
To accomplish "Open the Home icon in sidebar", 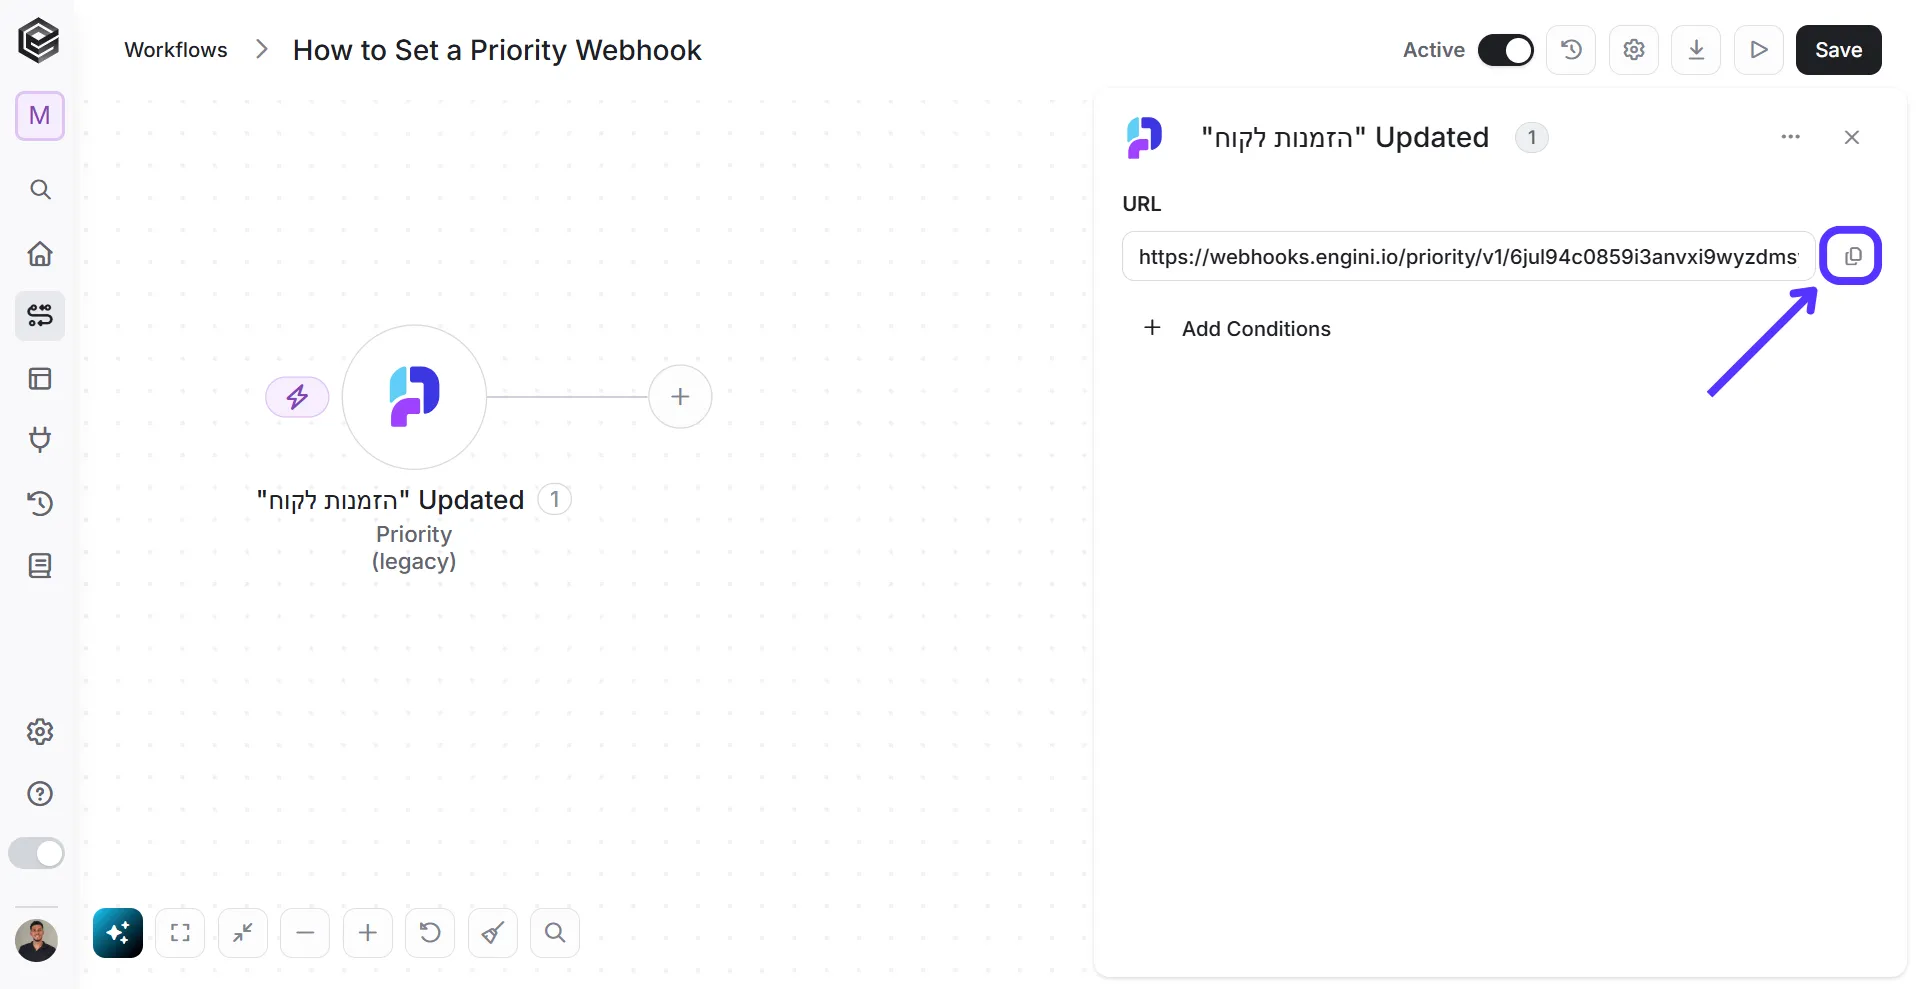I will click(40, 253).
